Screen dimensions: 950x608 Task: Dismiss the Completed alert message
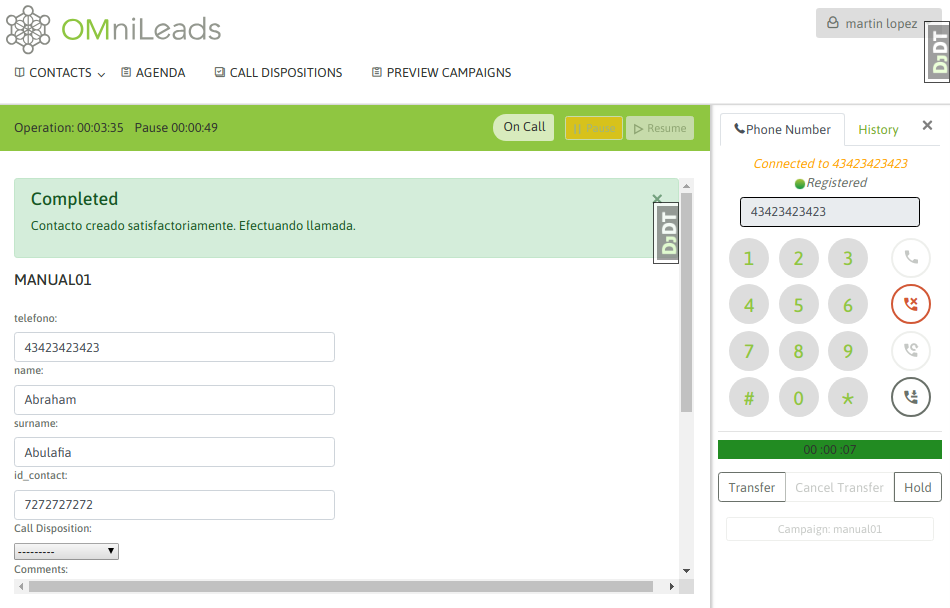click(x=657, y=199)
